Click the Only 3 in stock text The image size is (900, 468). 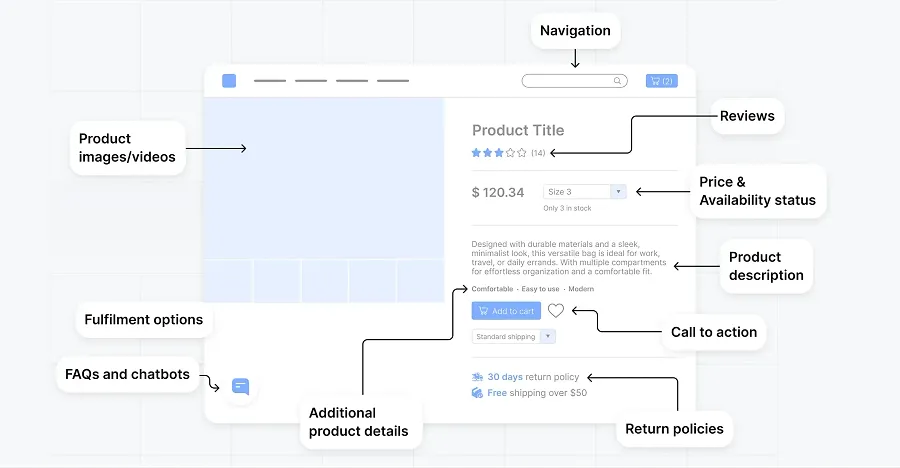(567, 208)
